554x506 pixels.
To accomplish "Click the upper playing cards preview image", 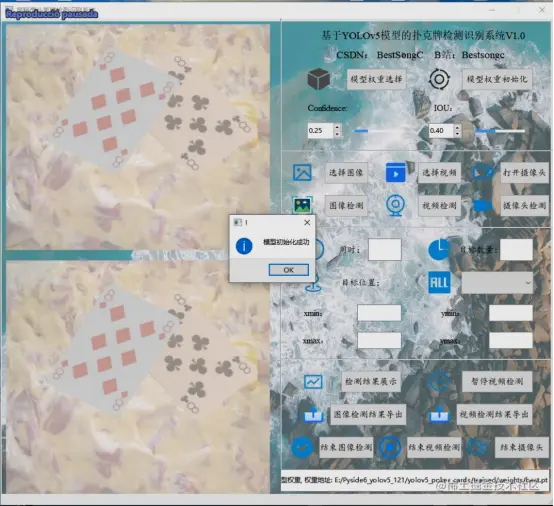I will pos(138,137).
